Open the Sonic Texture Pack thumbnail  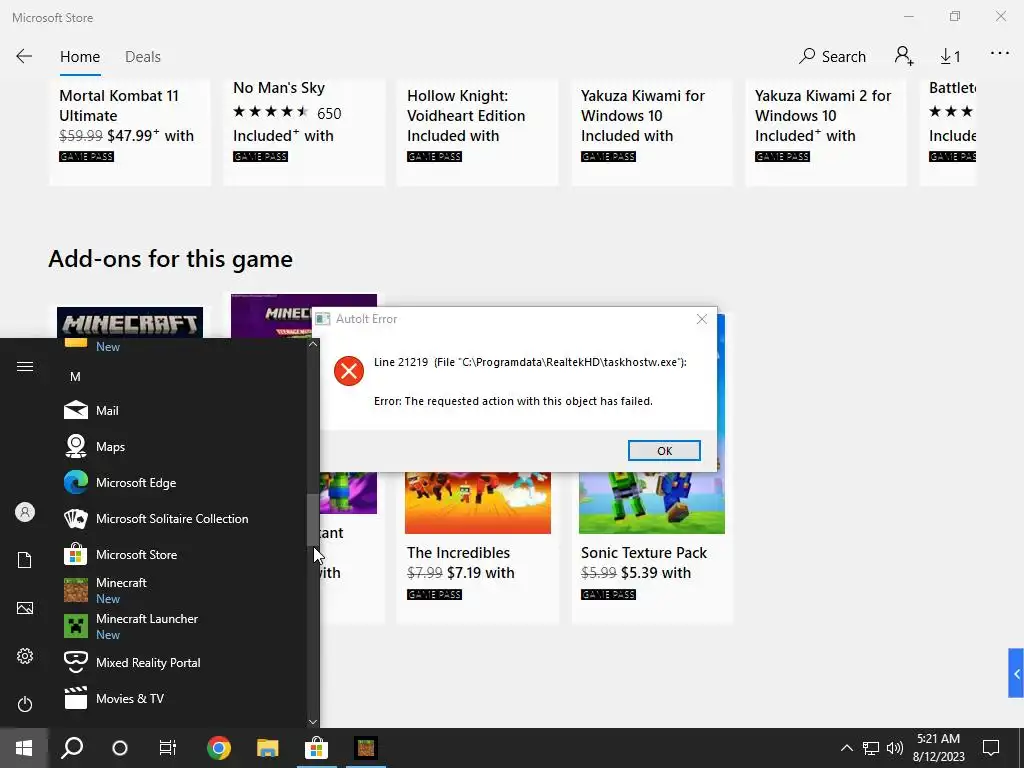652,503
